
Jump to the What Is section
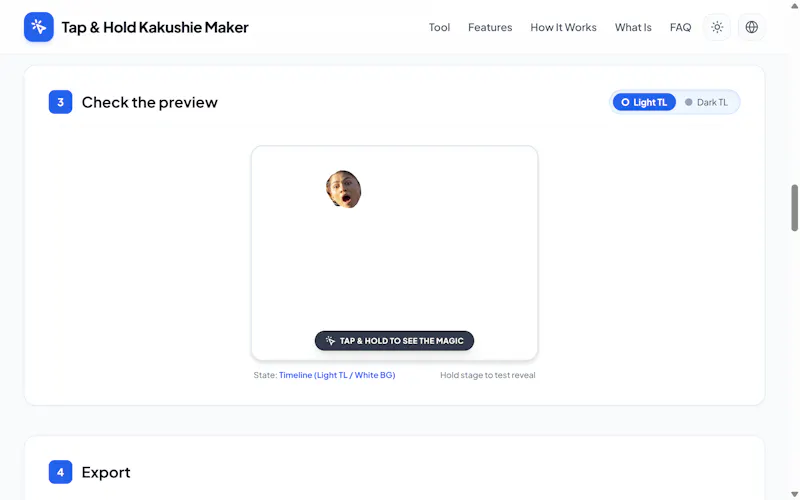633,28
